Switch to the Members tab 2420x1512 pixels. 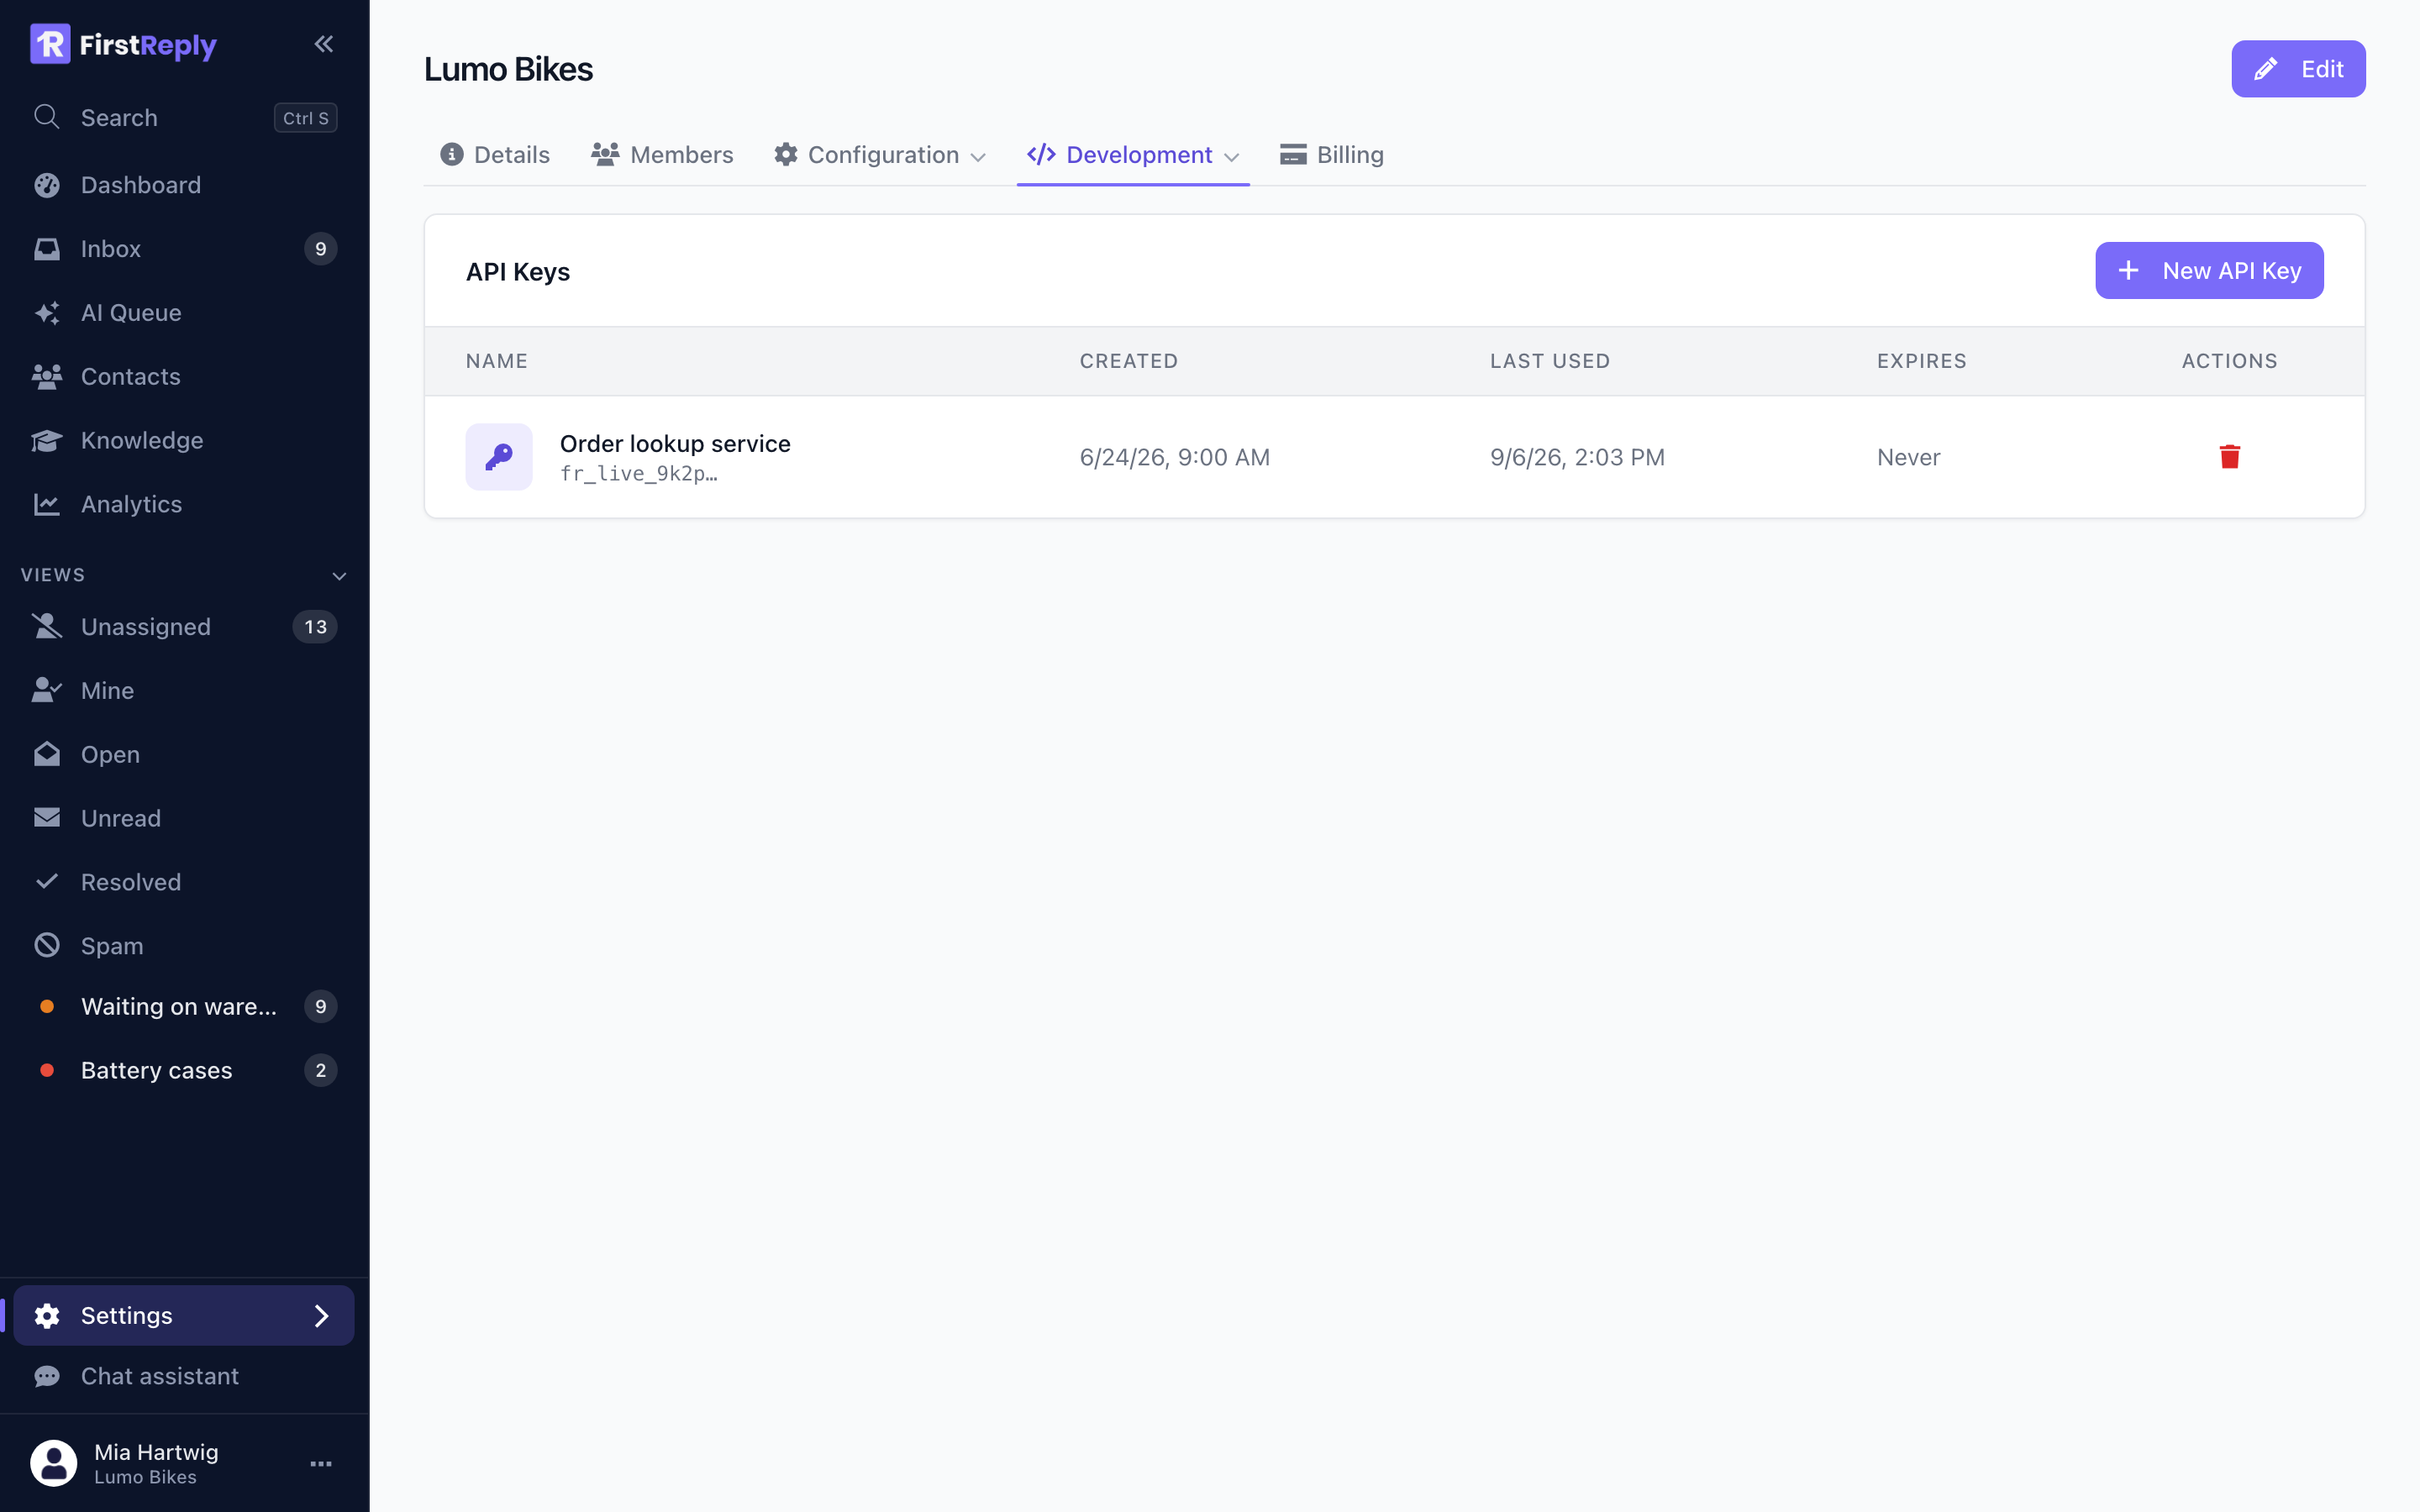point(662,155)
